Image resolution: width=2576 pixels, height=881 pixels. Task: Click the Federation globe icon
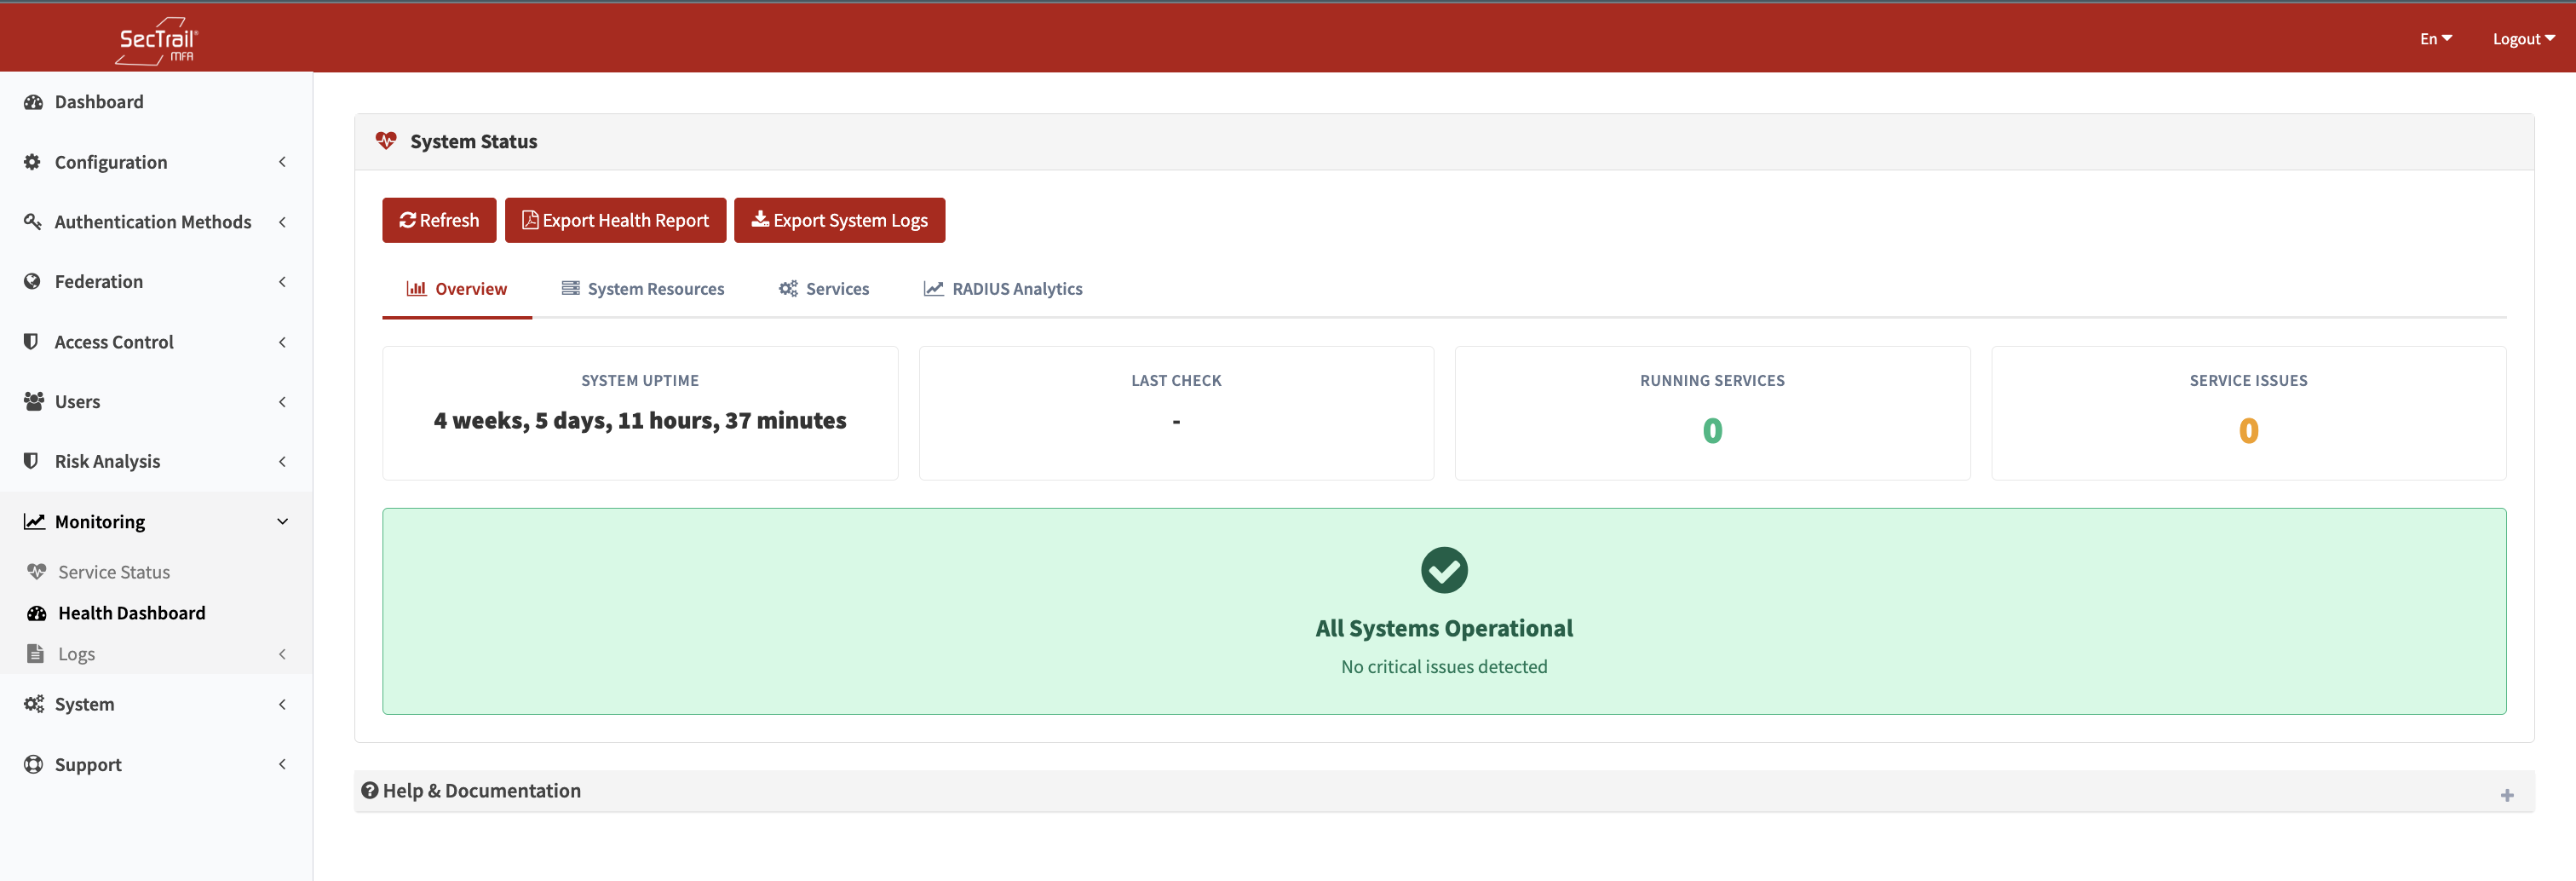tap(33, 281)
